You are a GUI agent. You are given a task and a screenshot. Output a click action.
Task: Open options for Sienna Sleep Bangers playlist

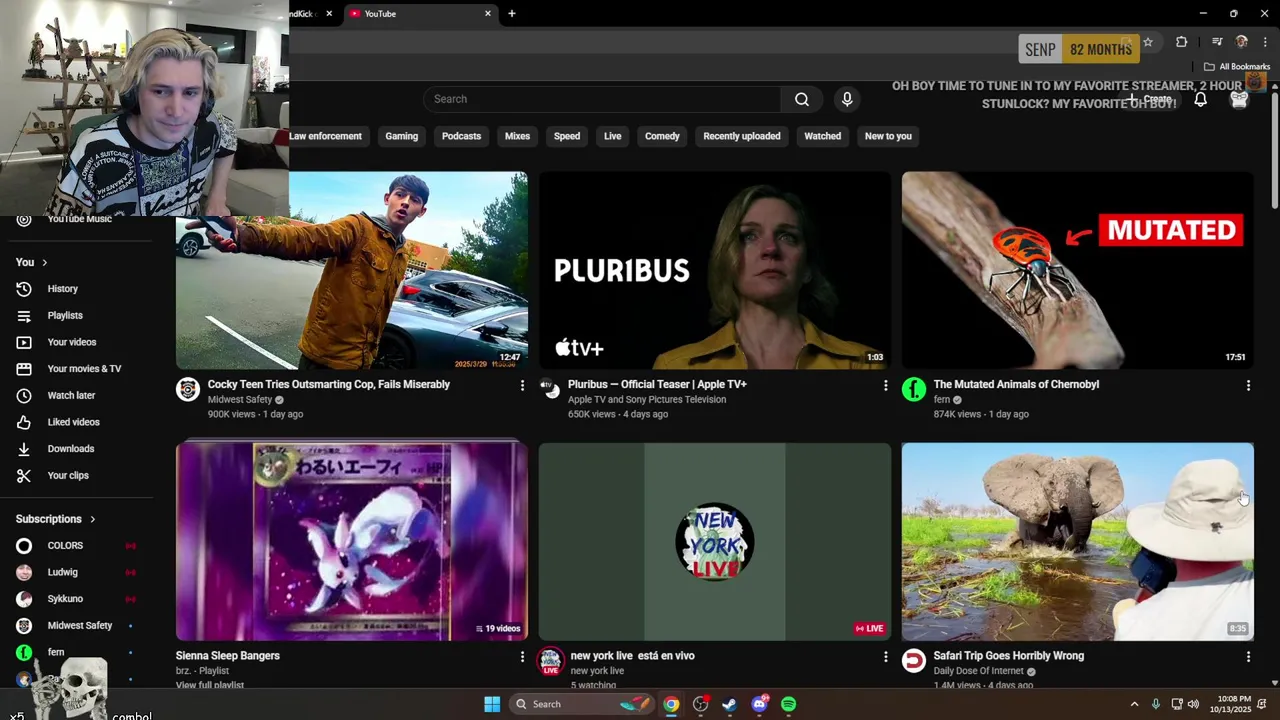(x=522, y=656)
